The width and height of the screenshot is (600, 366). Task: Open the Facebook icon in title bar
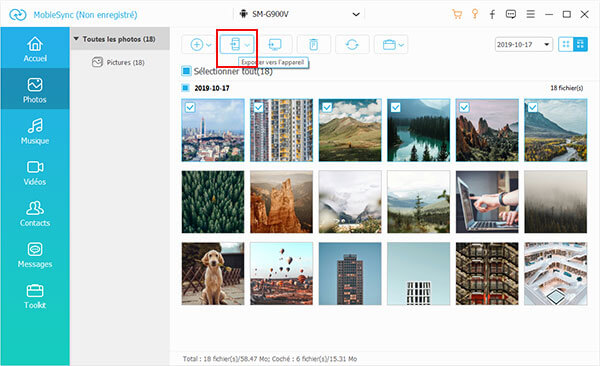492,15
